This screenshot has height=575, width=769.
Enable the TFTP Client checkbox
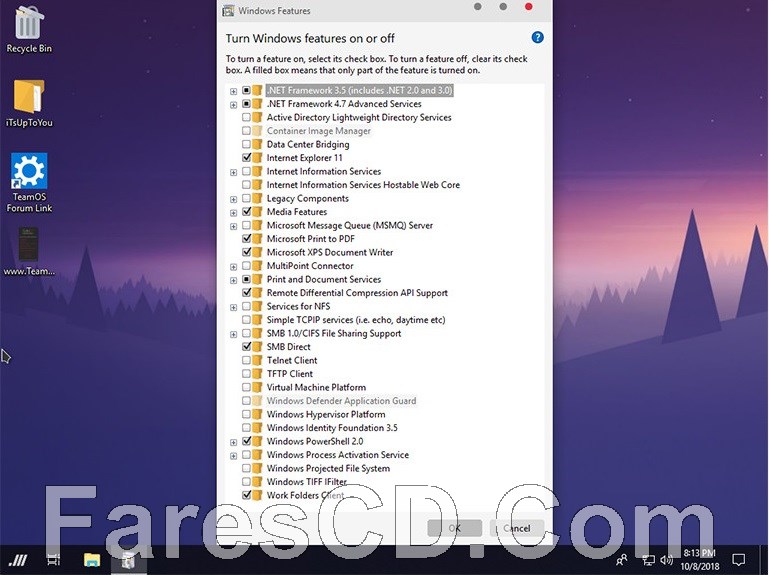point(246,373)
